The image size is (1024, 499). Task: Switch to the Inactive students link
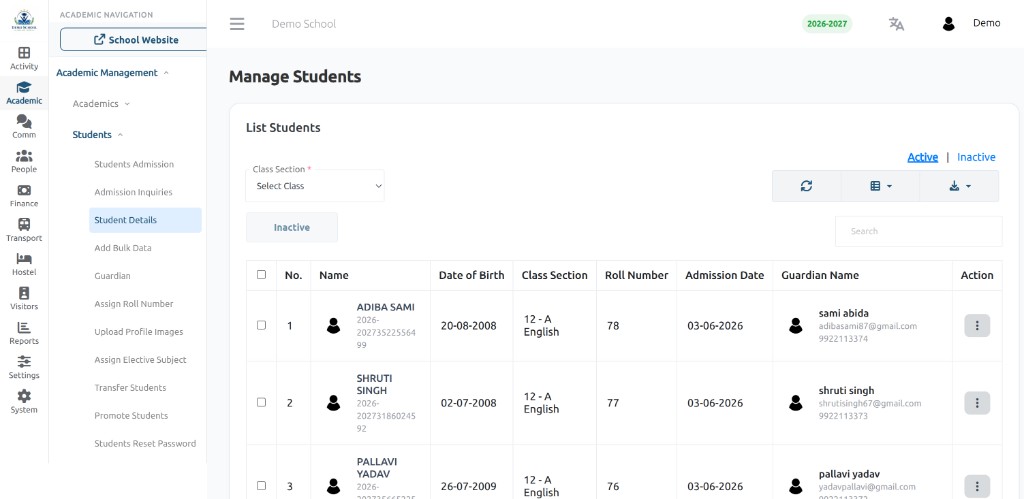point(976,157)
